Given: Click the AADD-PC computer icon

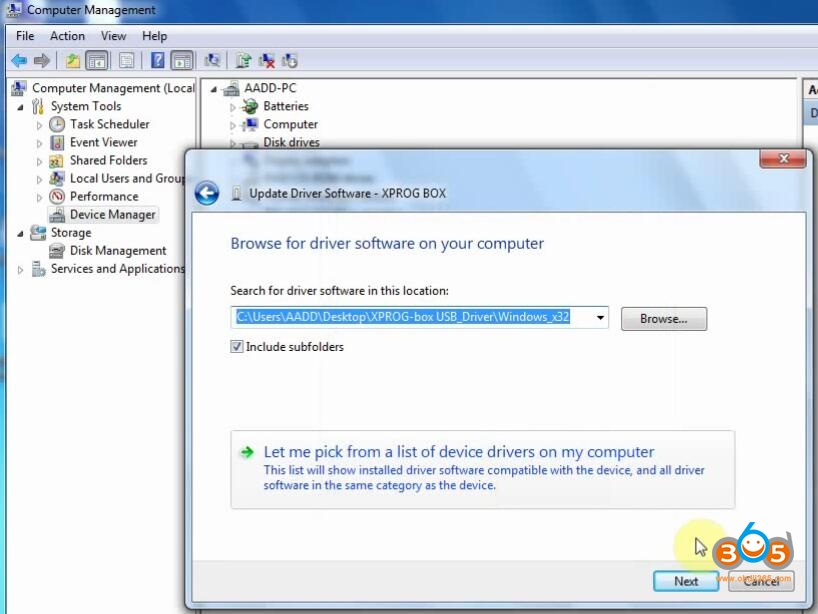Looking at the screenshot, I should point(231,89).
